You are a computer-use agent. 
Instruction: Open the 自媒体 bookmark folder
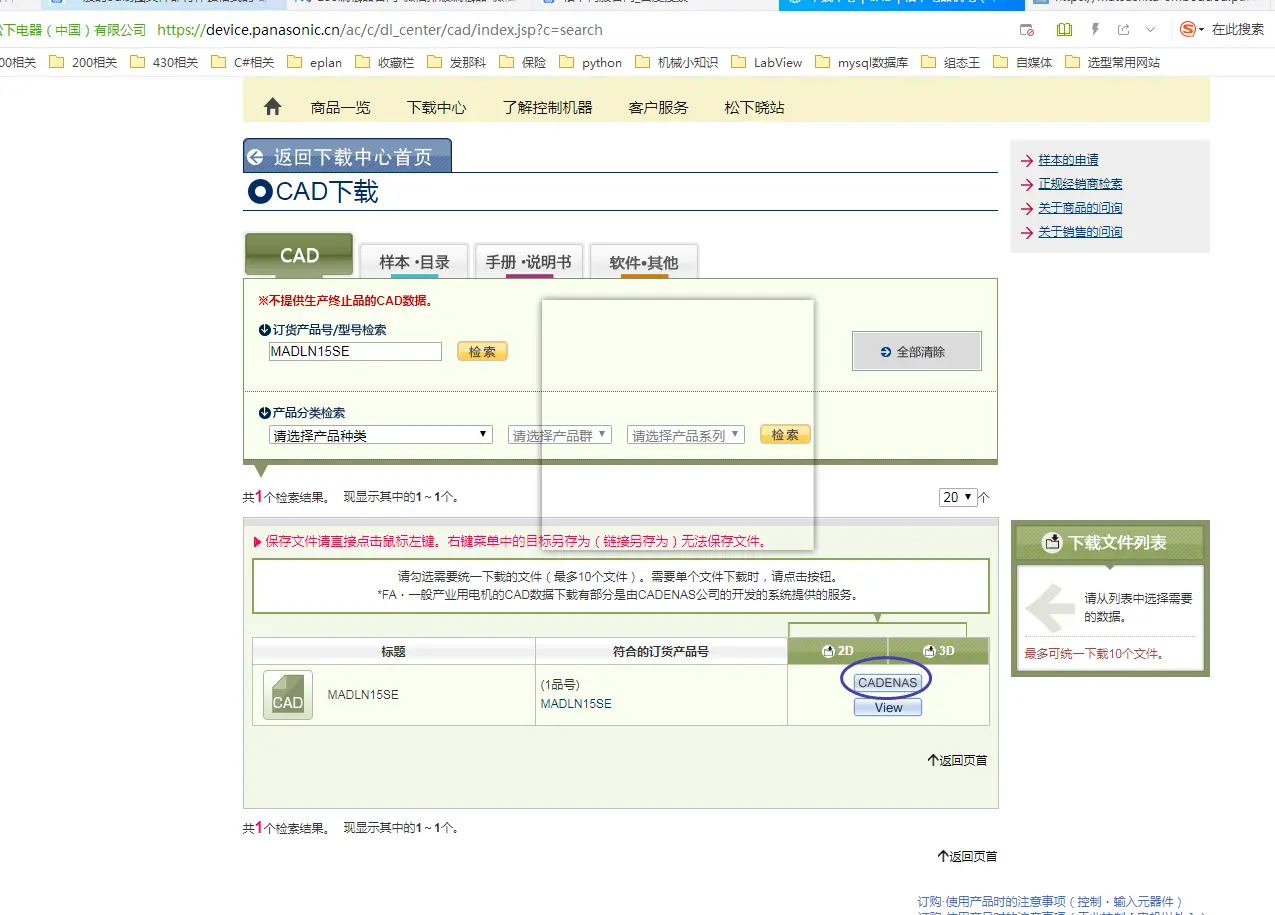(1022, 62)
